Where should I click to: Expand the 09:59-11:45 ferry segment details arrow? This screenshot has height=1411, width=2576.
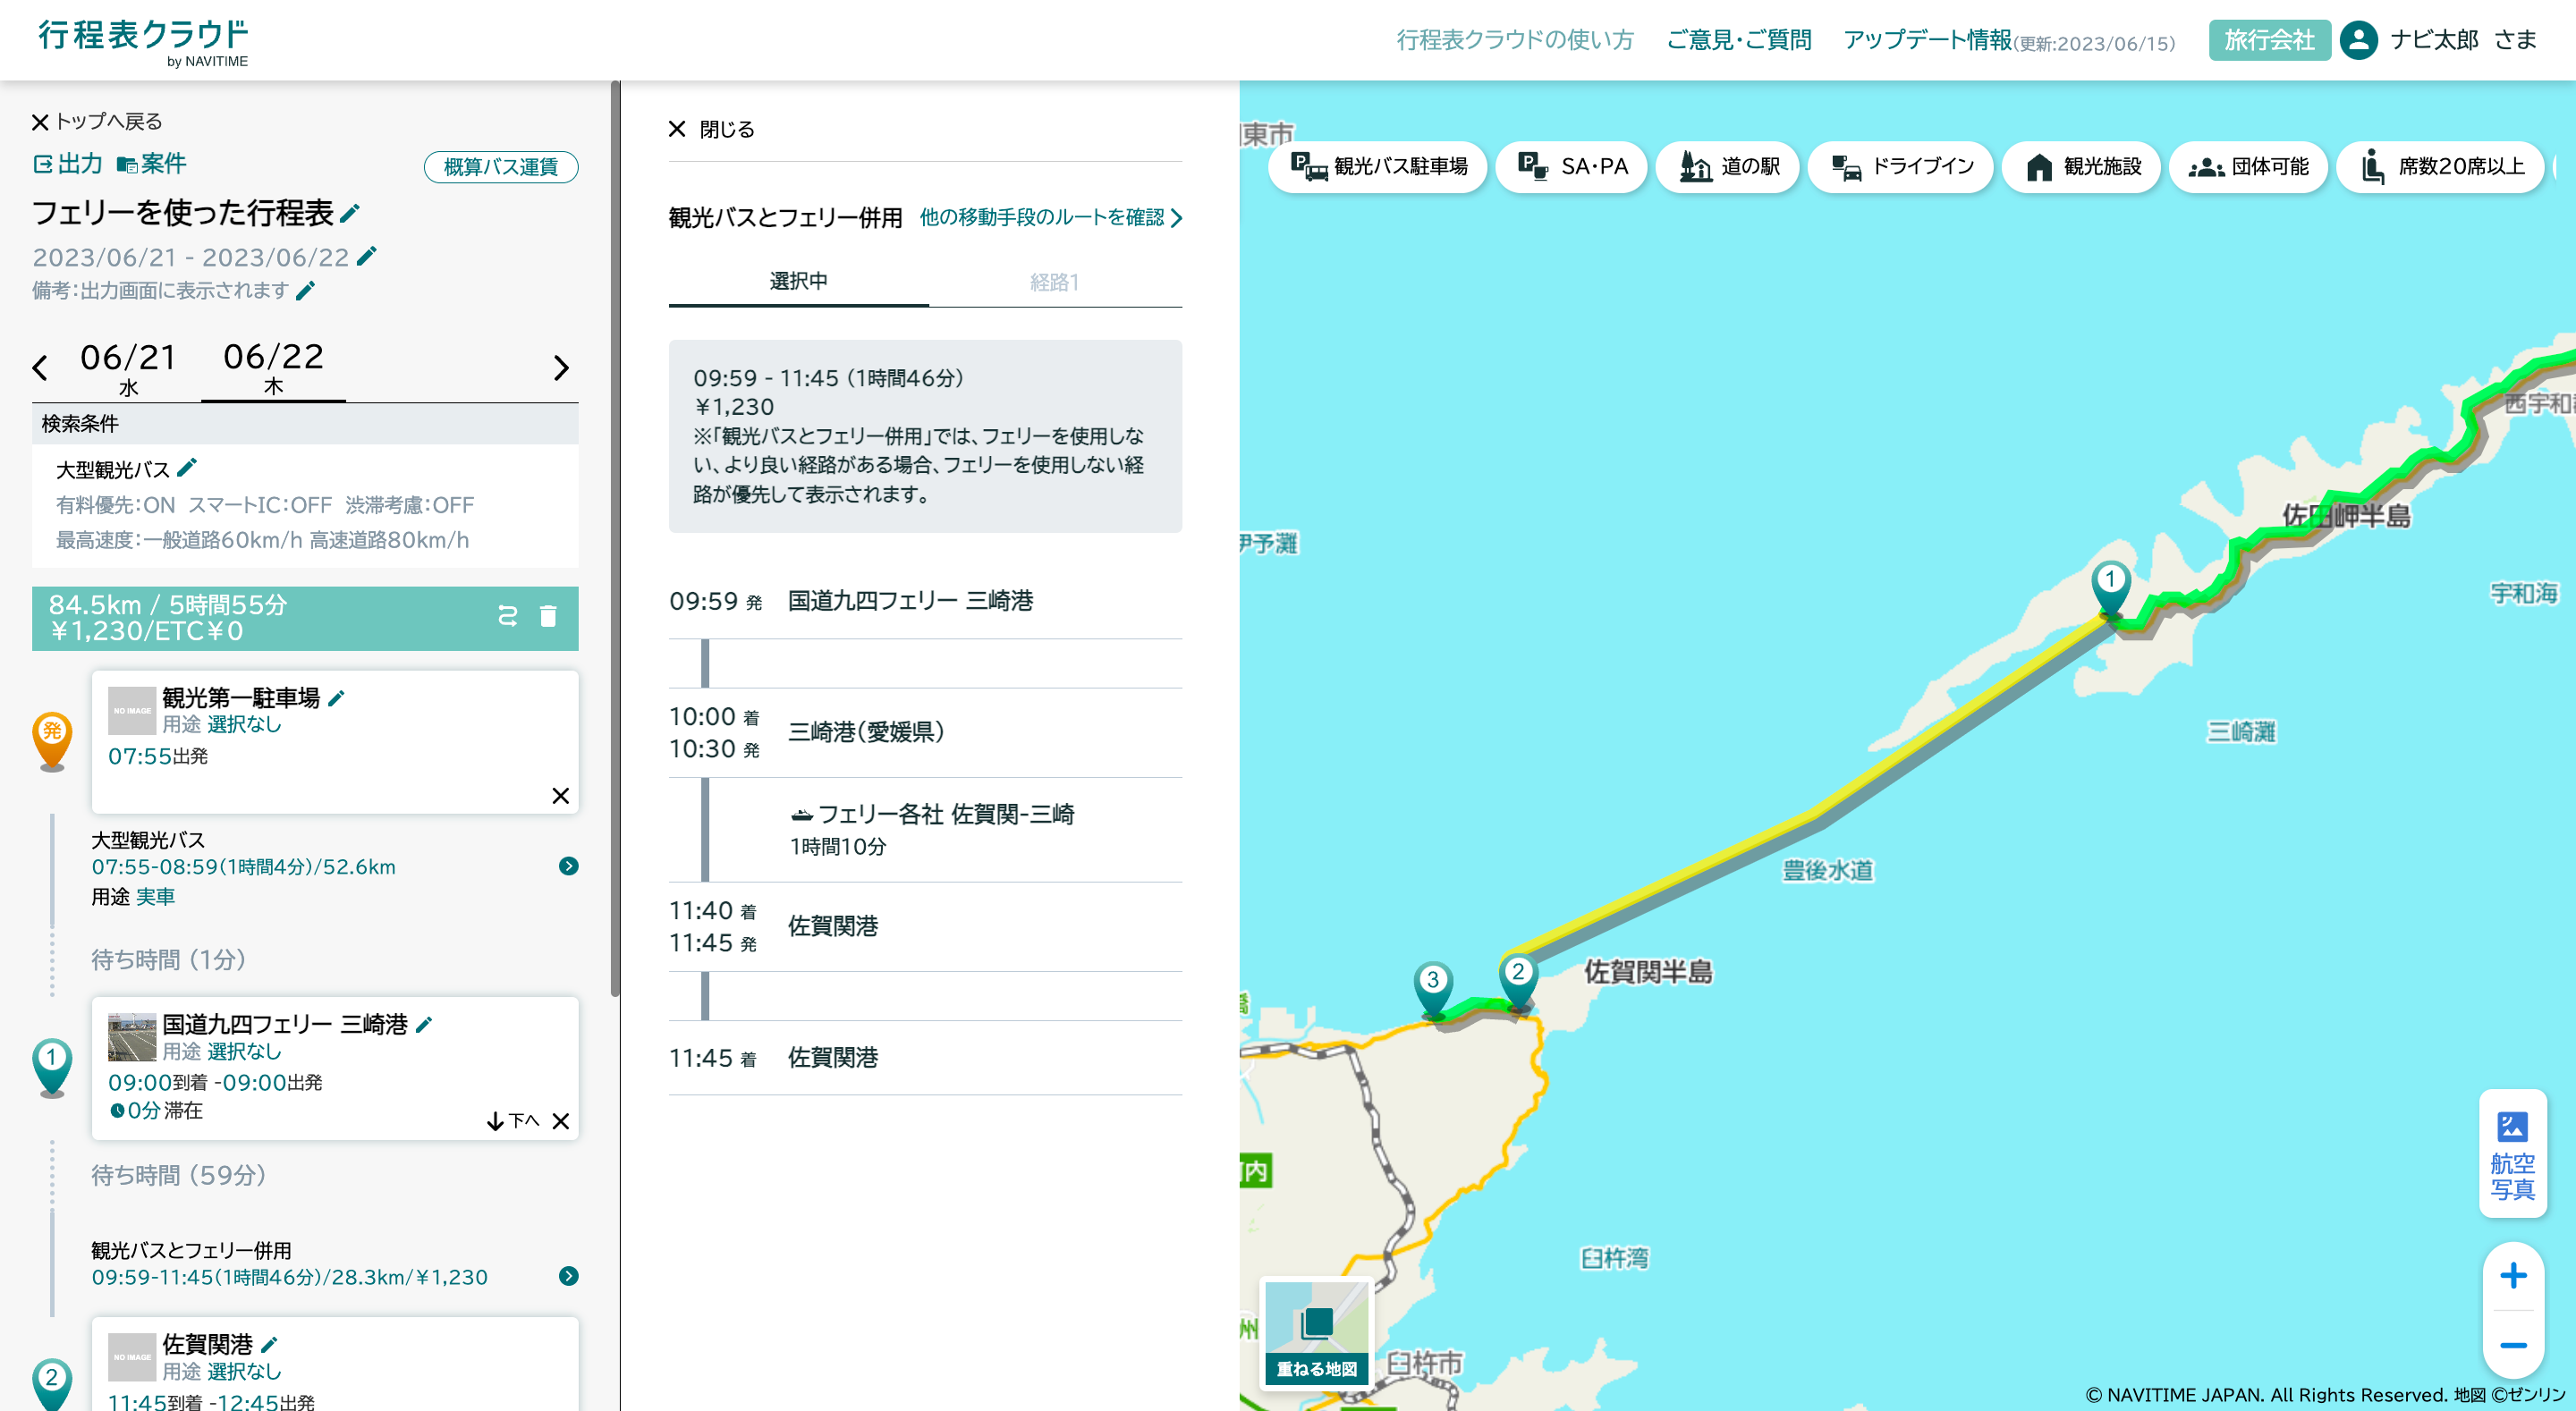click(568, 1277)
